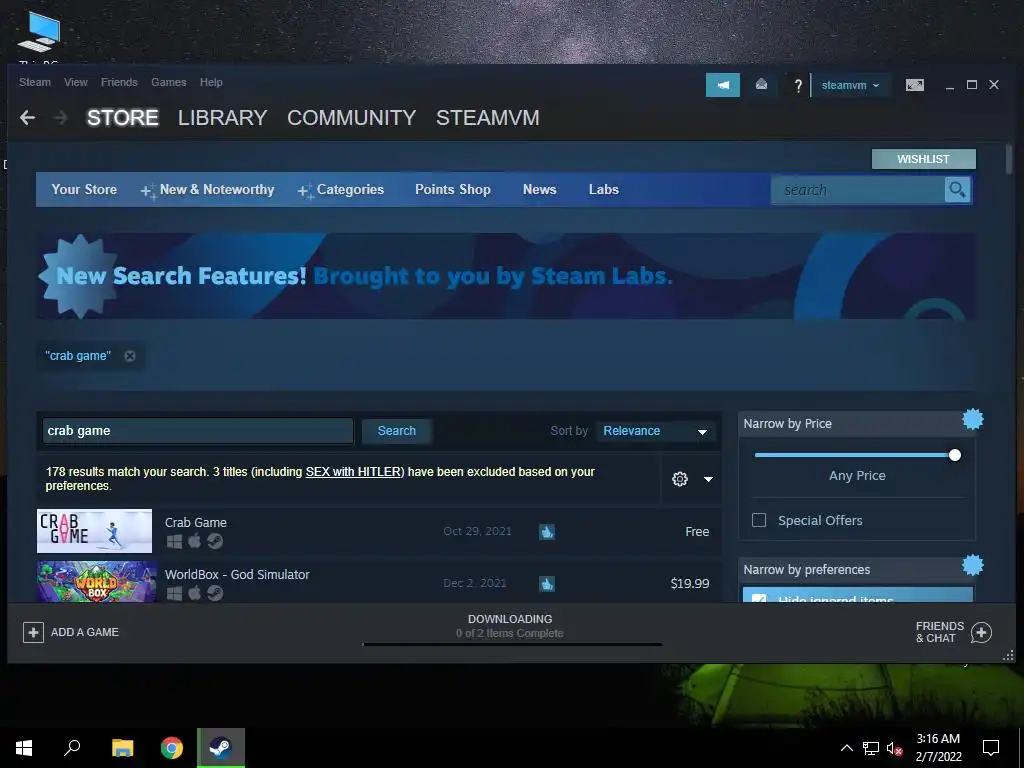
Task: Open Labs link
Action: [x=603, y=189]
